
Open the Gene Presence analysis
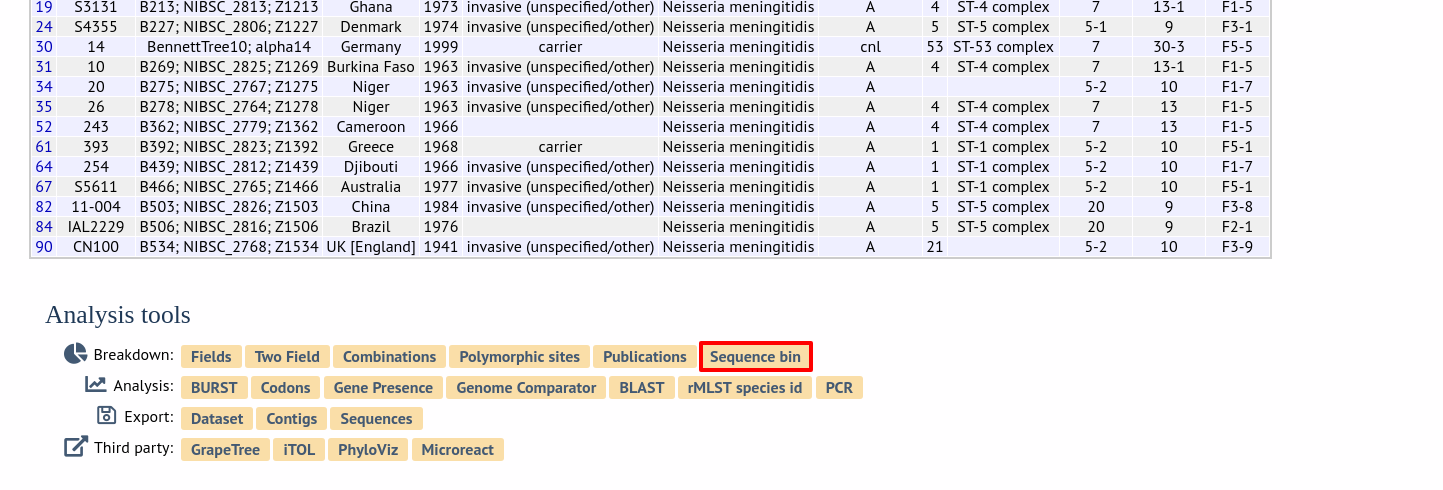coord(383,388)
